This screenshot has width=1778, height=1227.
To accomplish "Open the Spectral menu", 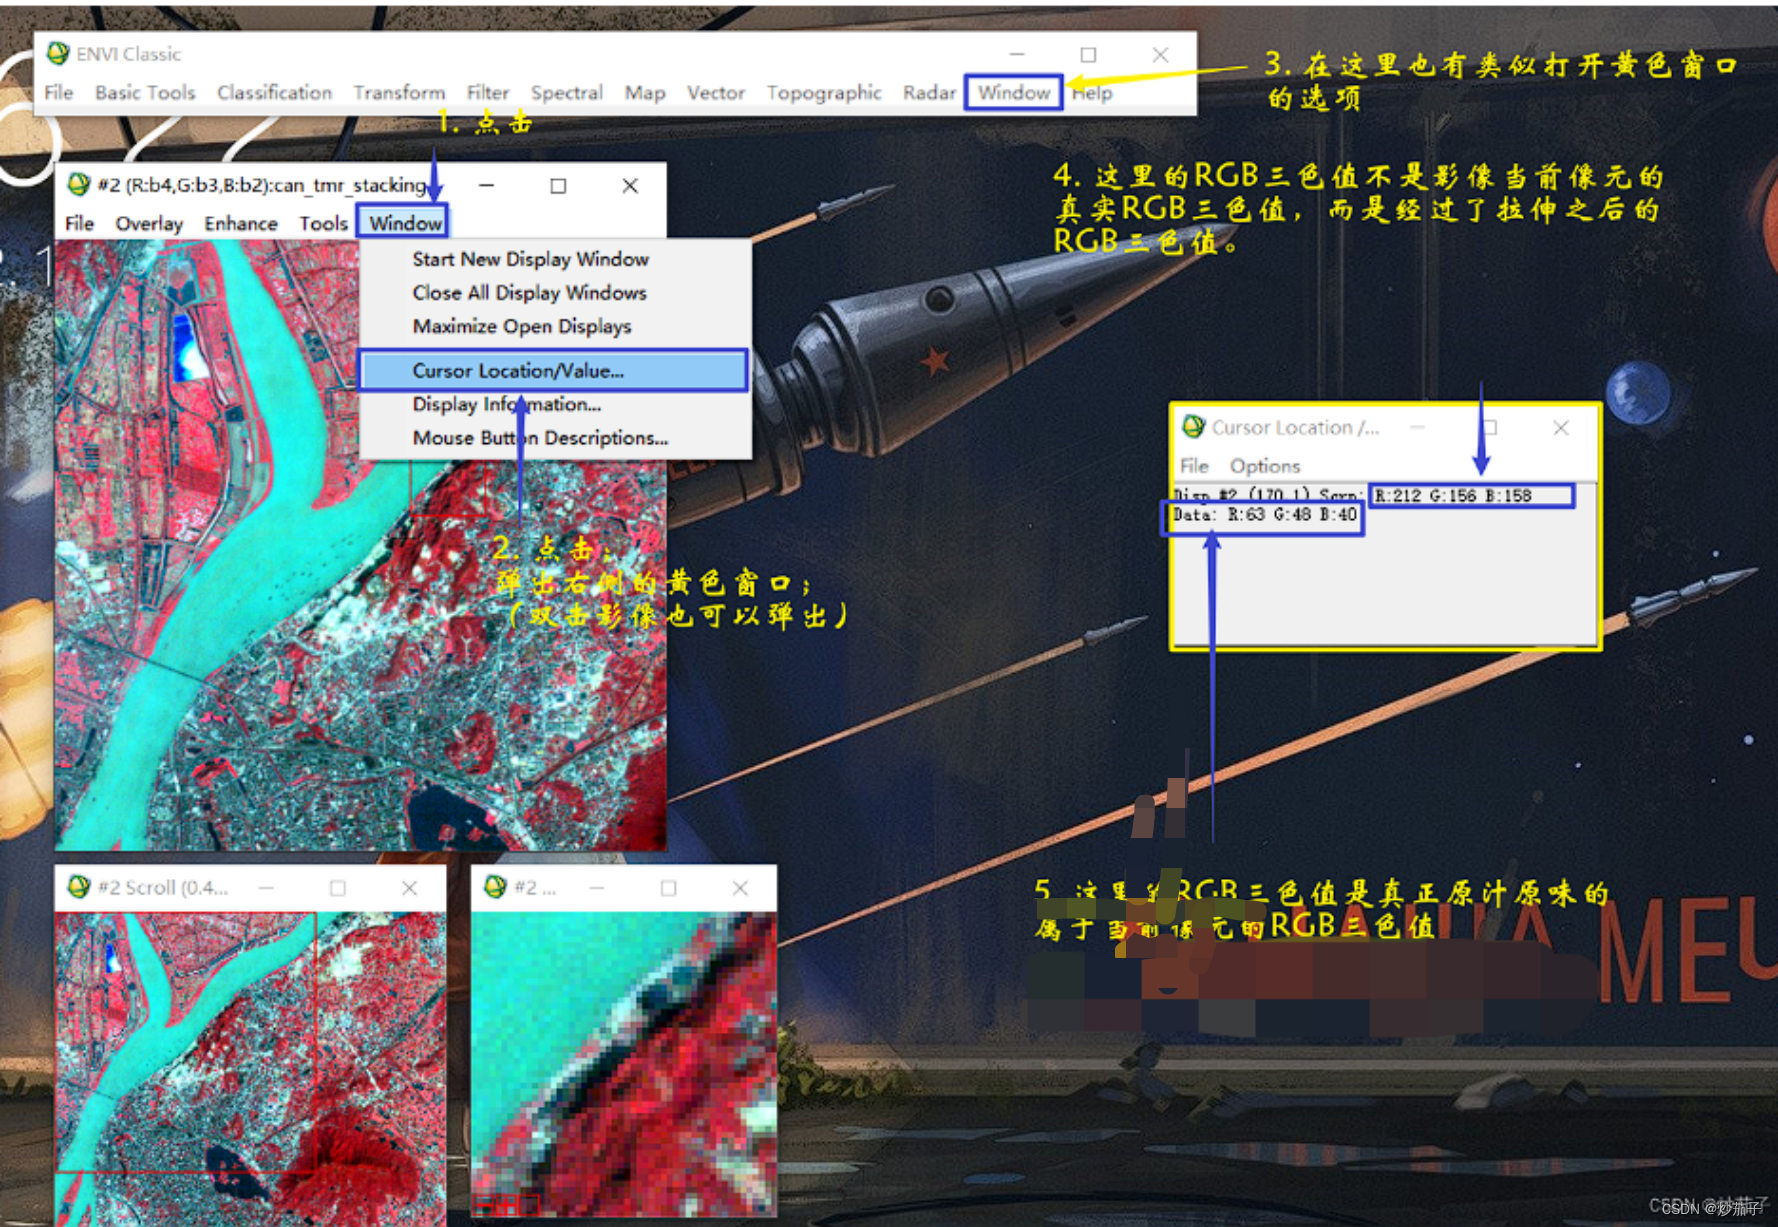I will click(x=567, y=92).
